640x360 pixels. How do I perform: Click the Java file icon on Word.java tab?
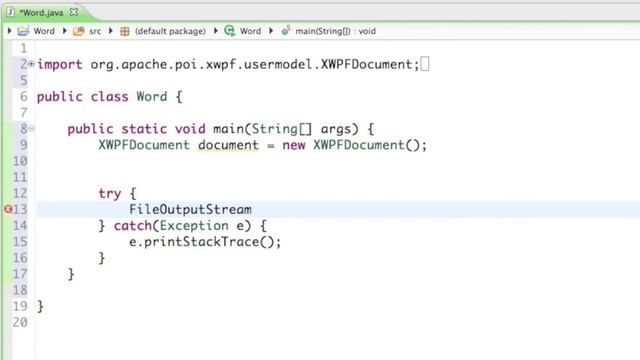coord(11,12)
